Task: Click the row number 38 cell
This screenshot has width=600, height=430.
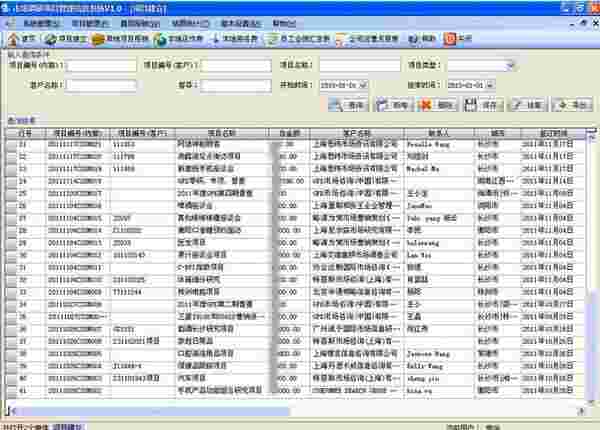Action: pyautogui.click(x=23, y=354)
